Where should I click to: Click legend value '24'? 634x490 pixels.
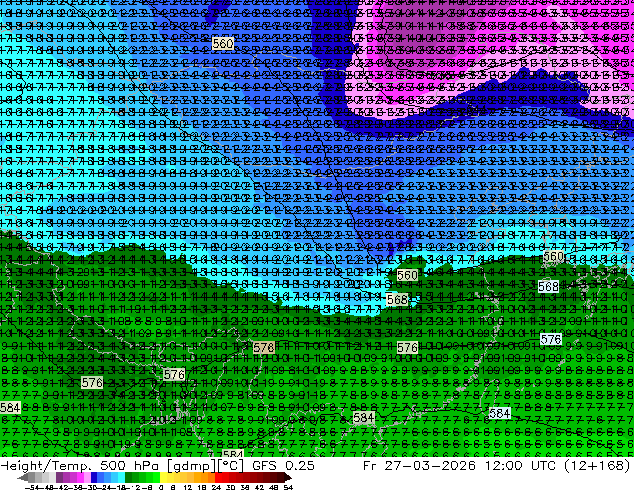click(x=216, y=488)
